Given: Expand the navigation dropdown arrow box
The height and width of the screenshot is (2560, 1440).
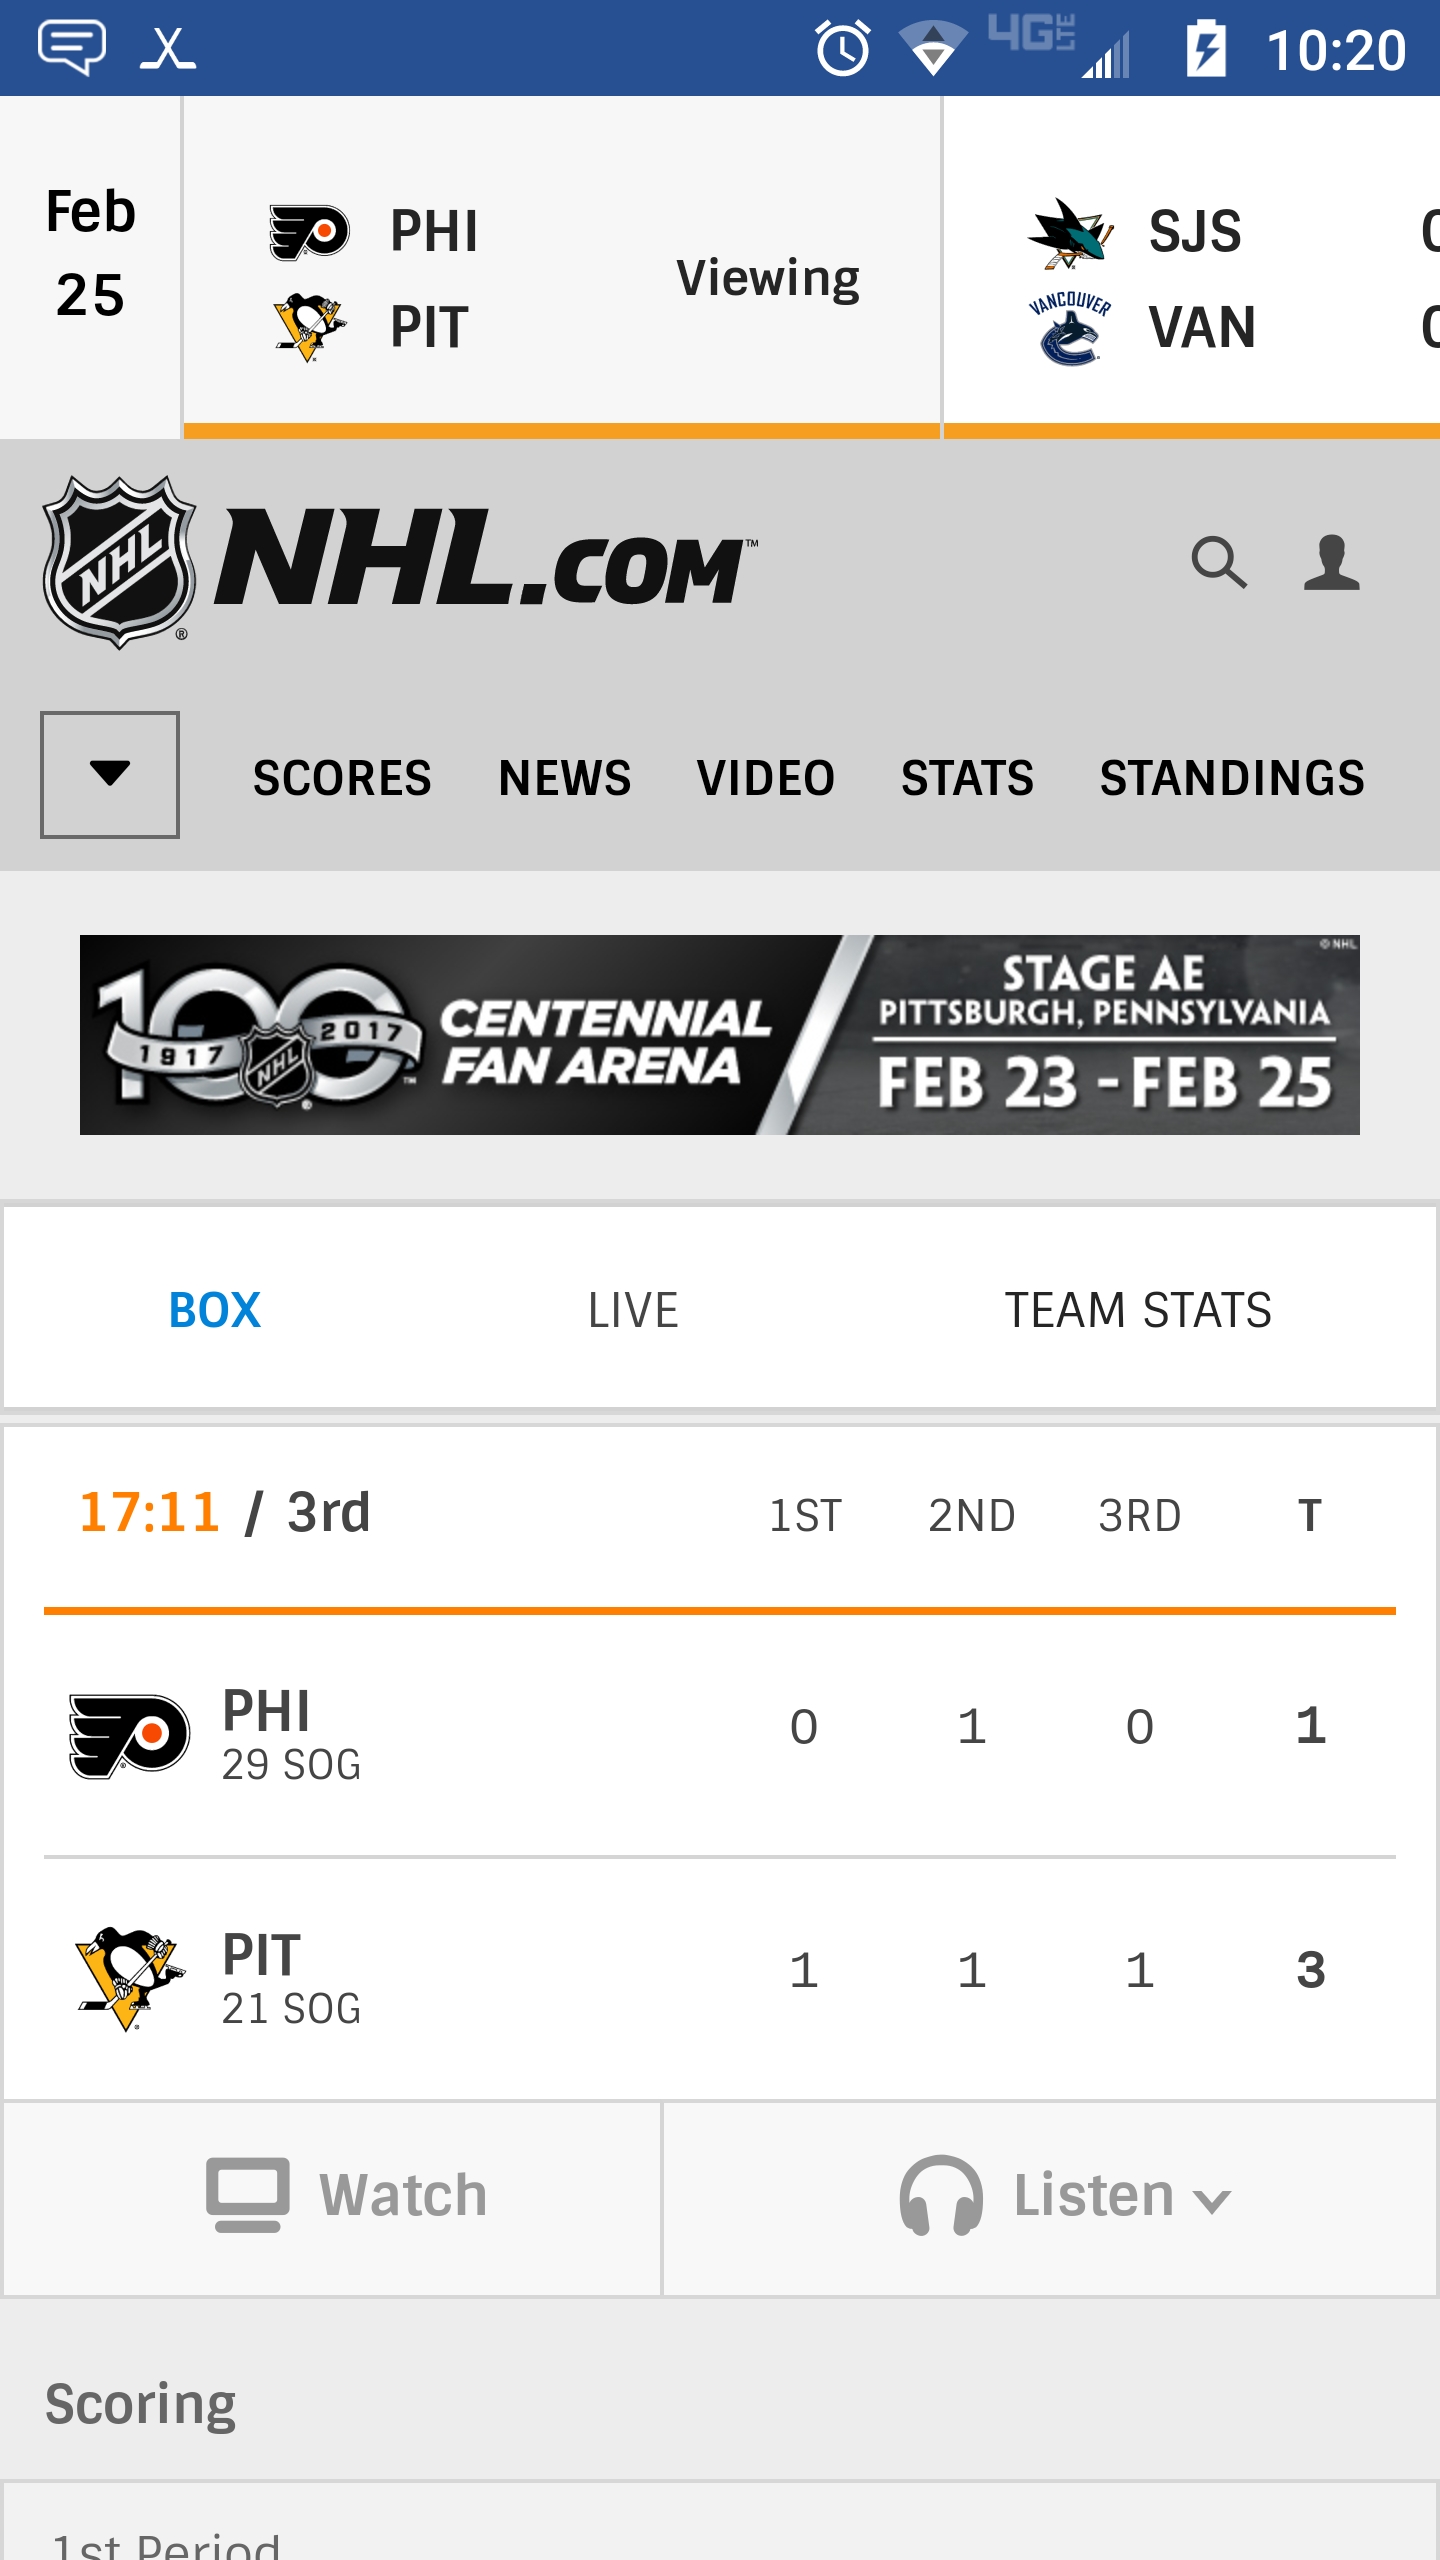Looking at the screenshot, I should (x=110, y=775).
